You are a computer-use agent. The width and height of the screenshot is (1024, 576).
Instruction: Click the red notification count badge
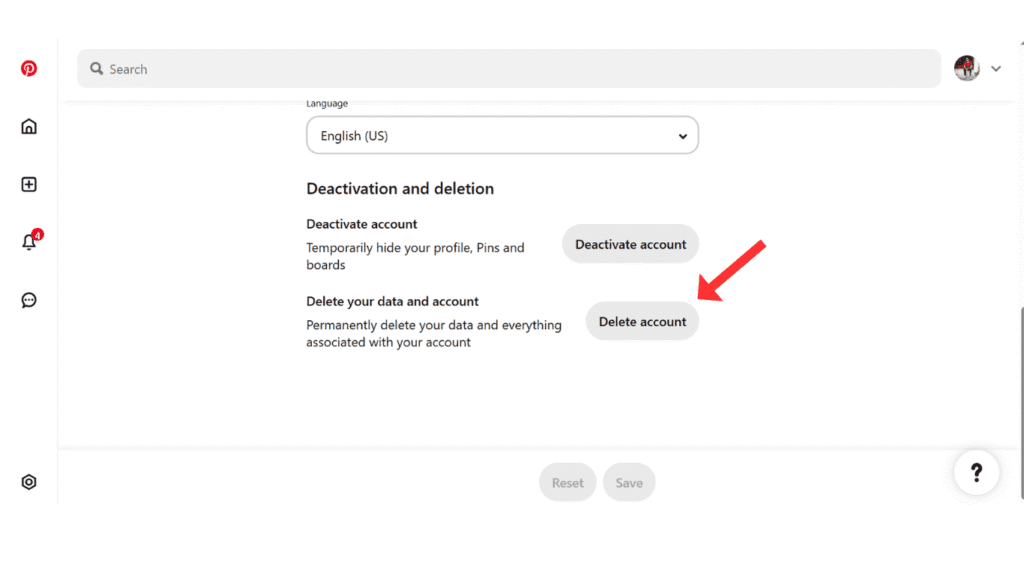[x=37, y=235]
